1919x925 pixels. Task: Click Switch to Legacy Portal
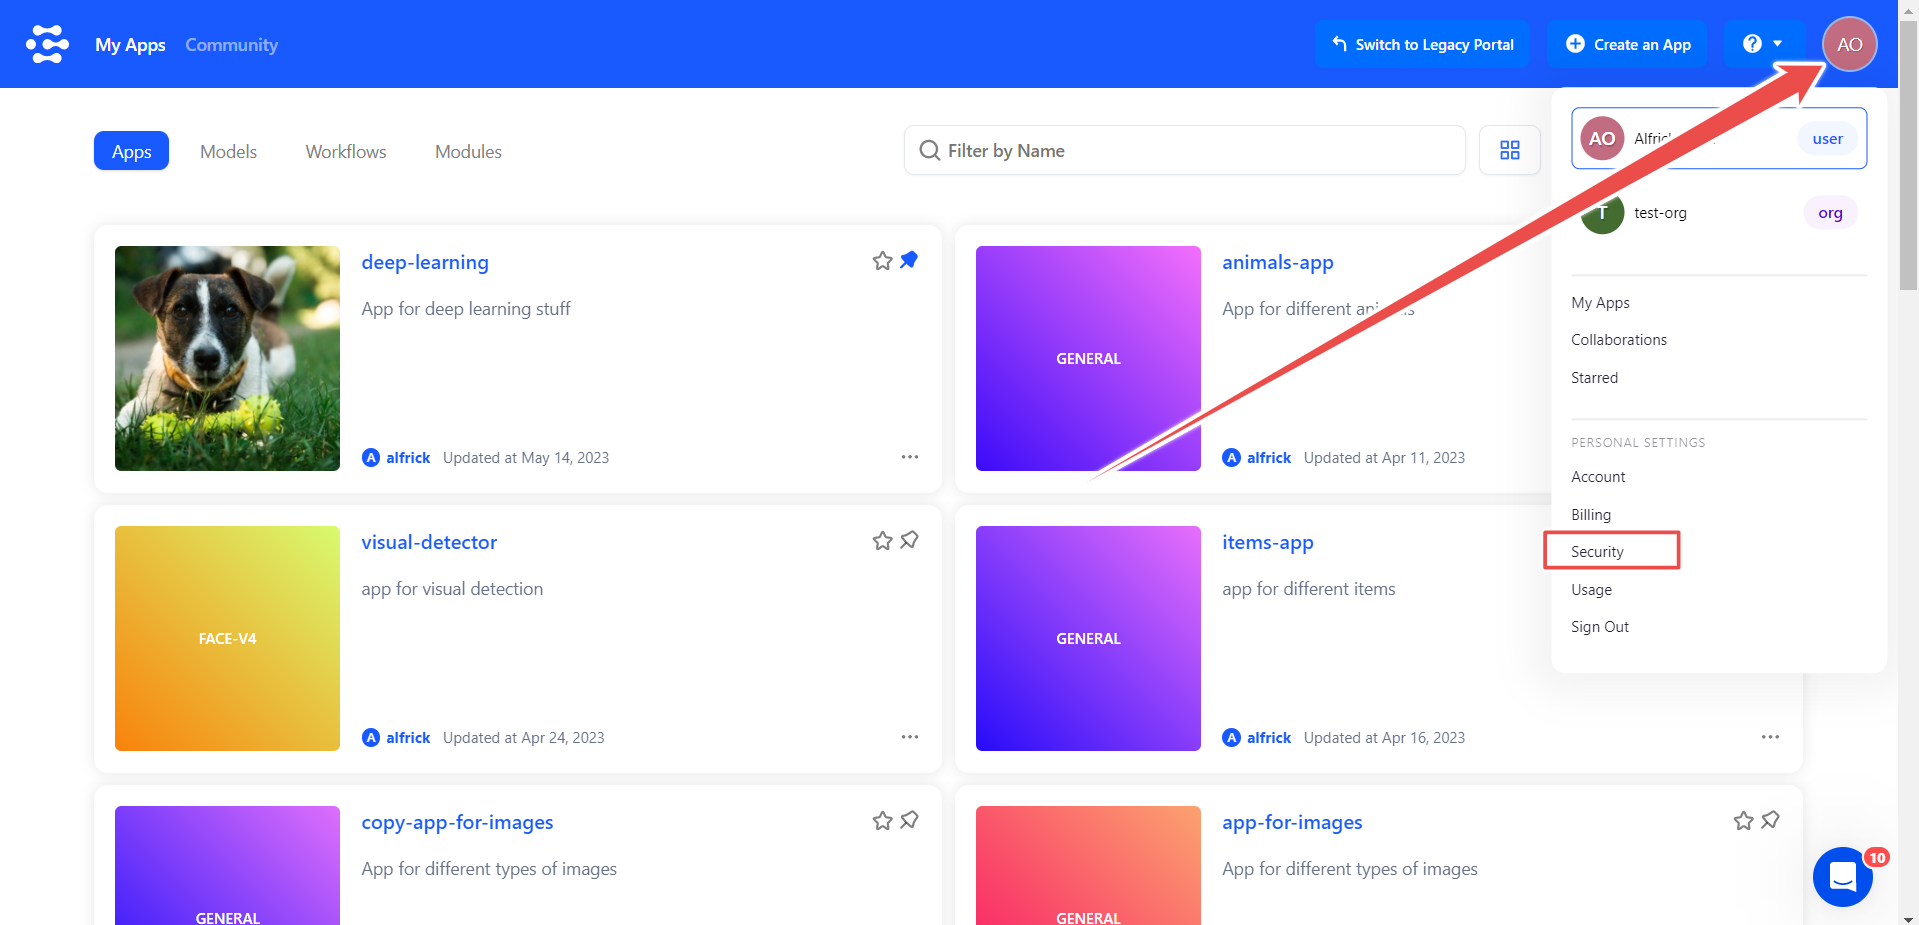pos(1422,44)
